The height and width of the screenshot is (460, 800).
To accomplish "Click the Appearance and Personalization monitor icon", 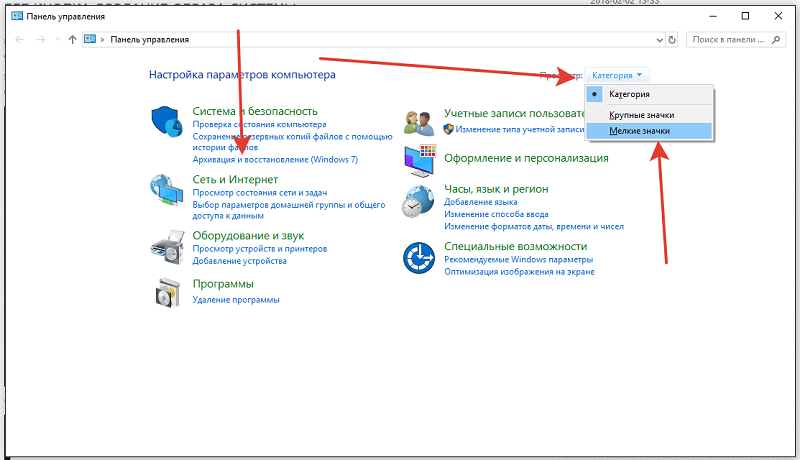I will point(420,161).
